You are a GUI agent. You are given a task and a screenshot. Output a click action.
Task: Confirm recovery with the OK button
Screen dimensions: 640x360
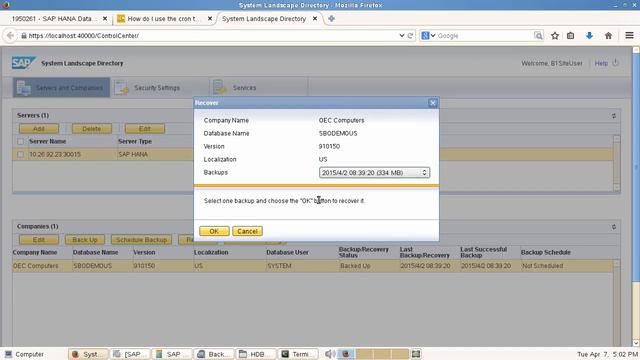point(214,231)
